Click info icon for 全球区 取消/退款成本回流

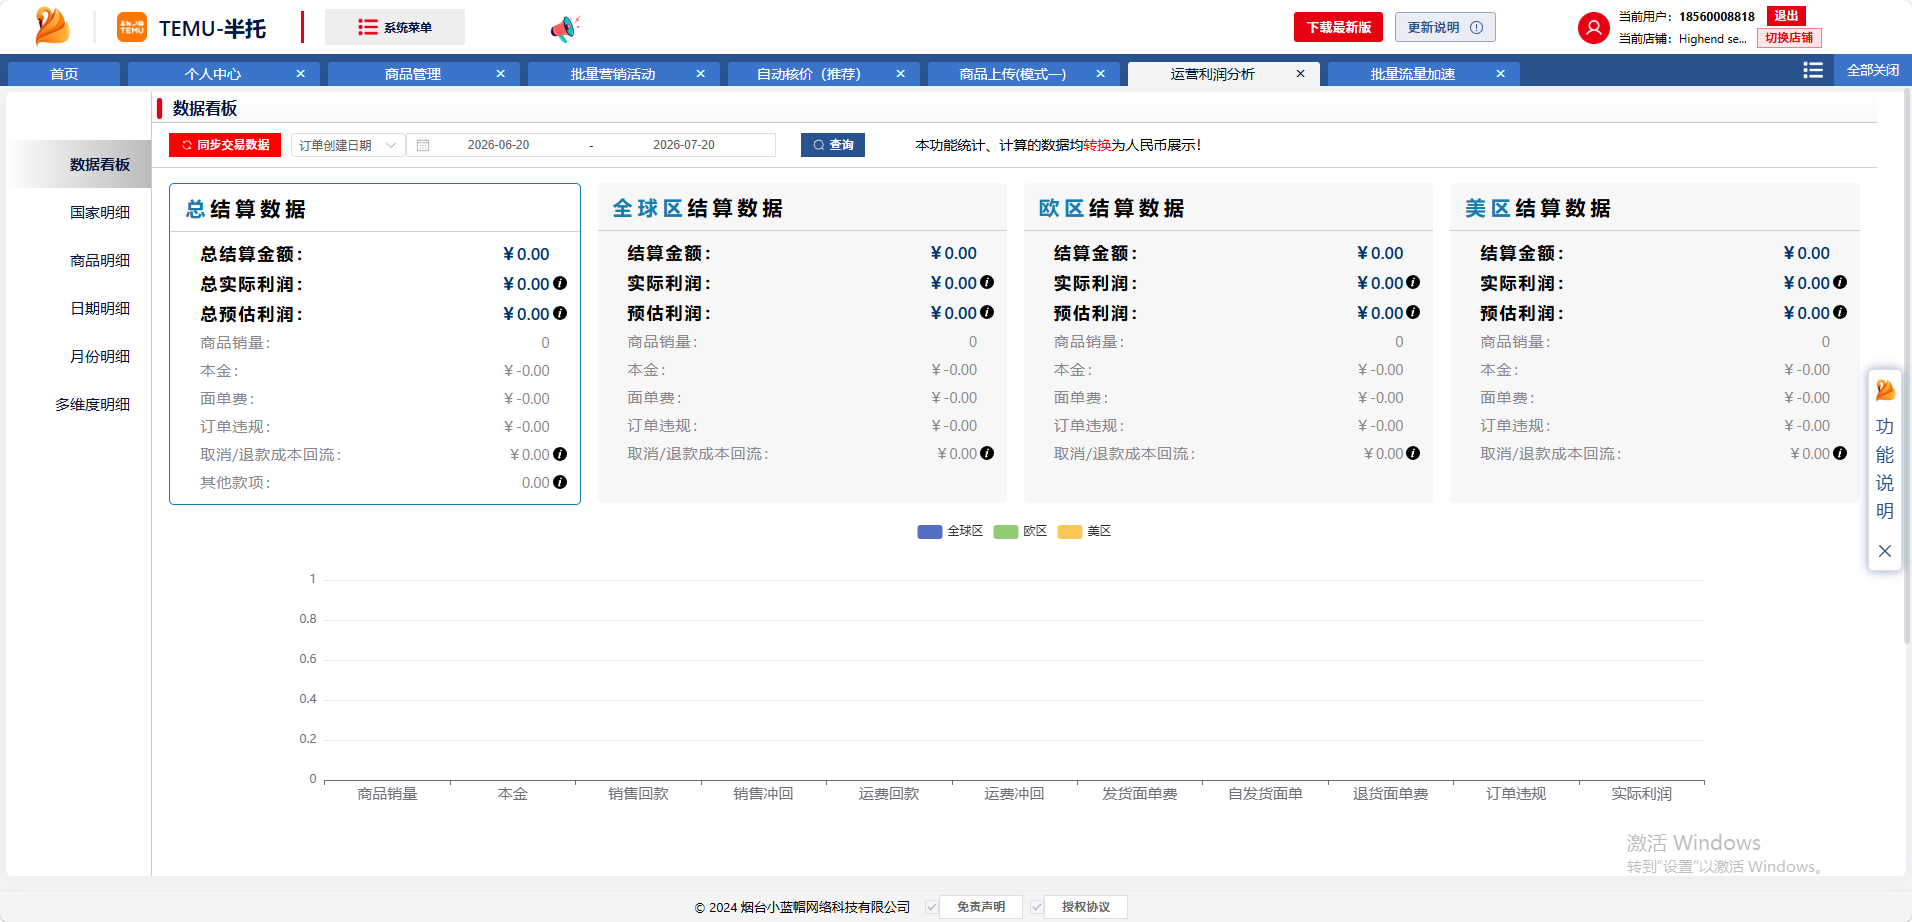click(x=987, y=453)
